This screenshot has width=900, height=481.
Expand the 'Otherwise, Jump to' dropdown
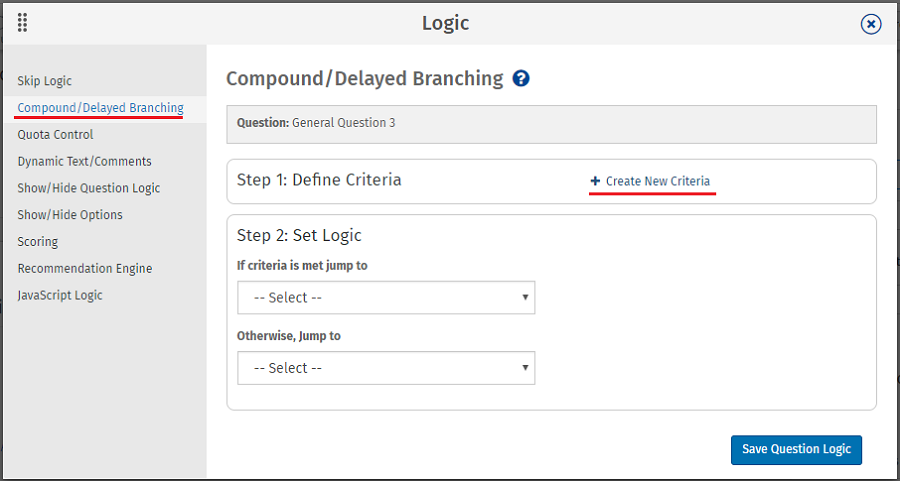(386, 368)
